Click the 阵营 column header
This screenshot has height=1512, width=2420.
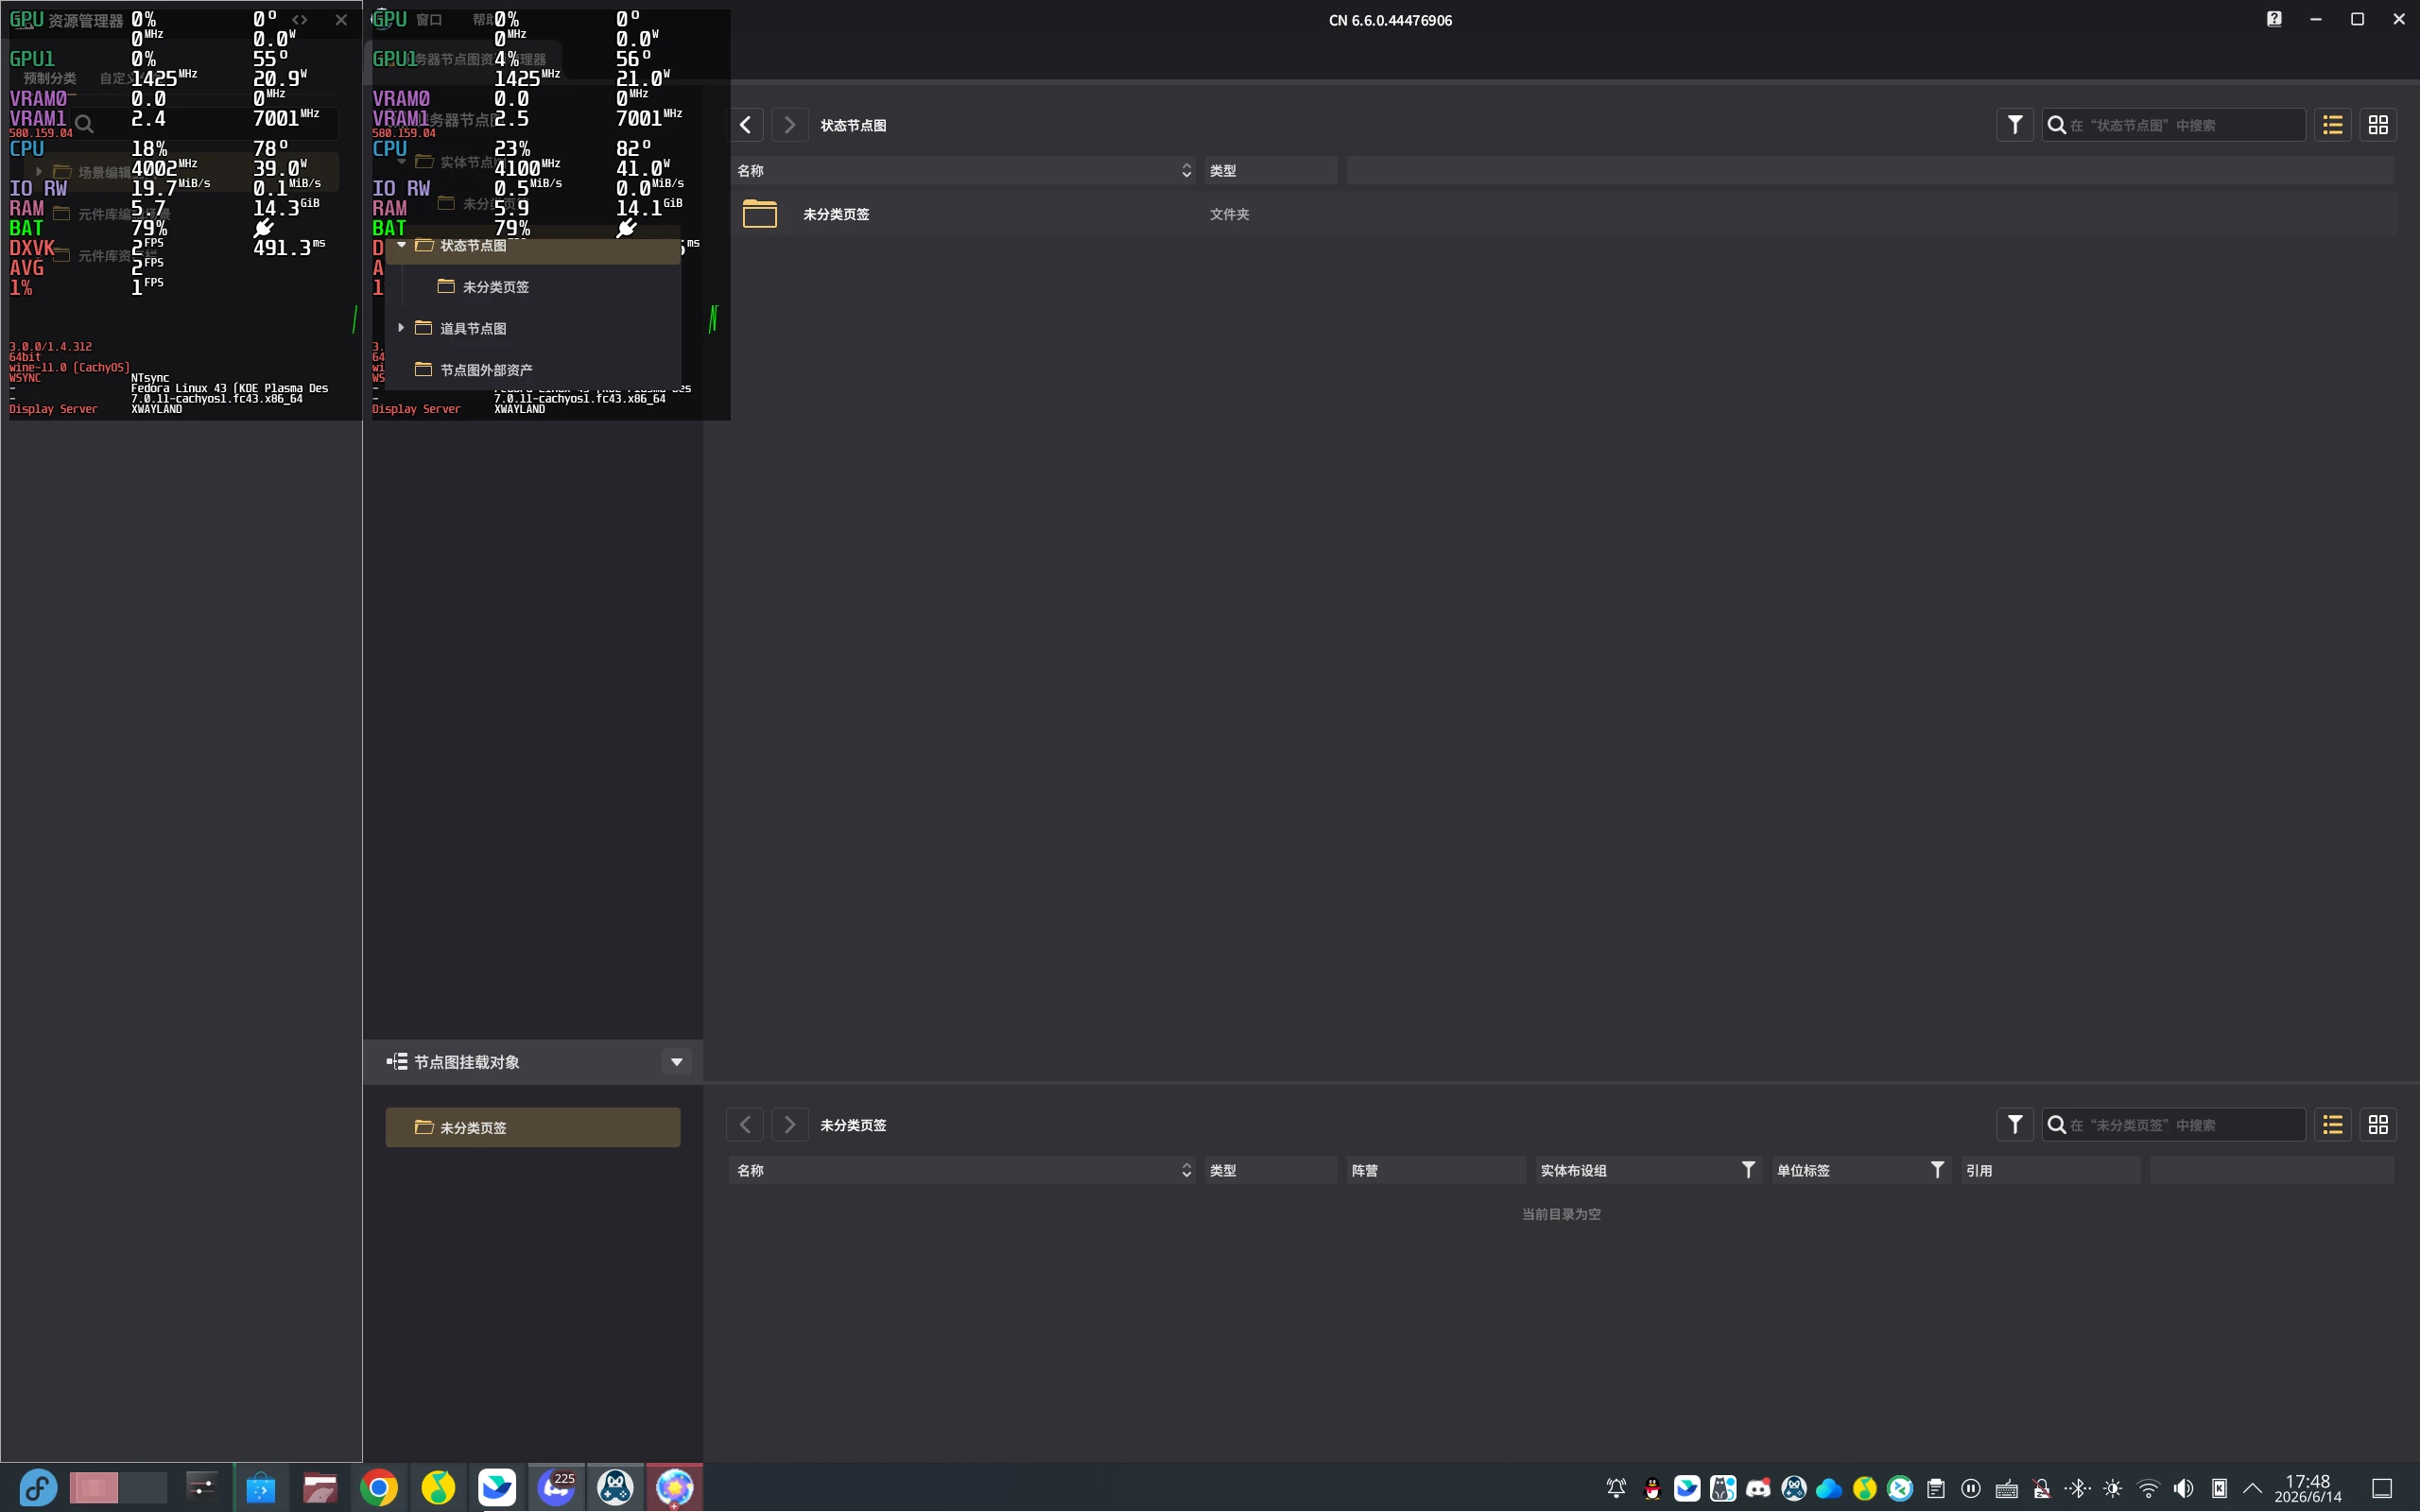[x=1435, y=1171]
